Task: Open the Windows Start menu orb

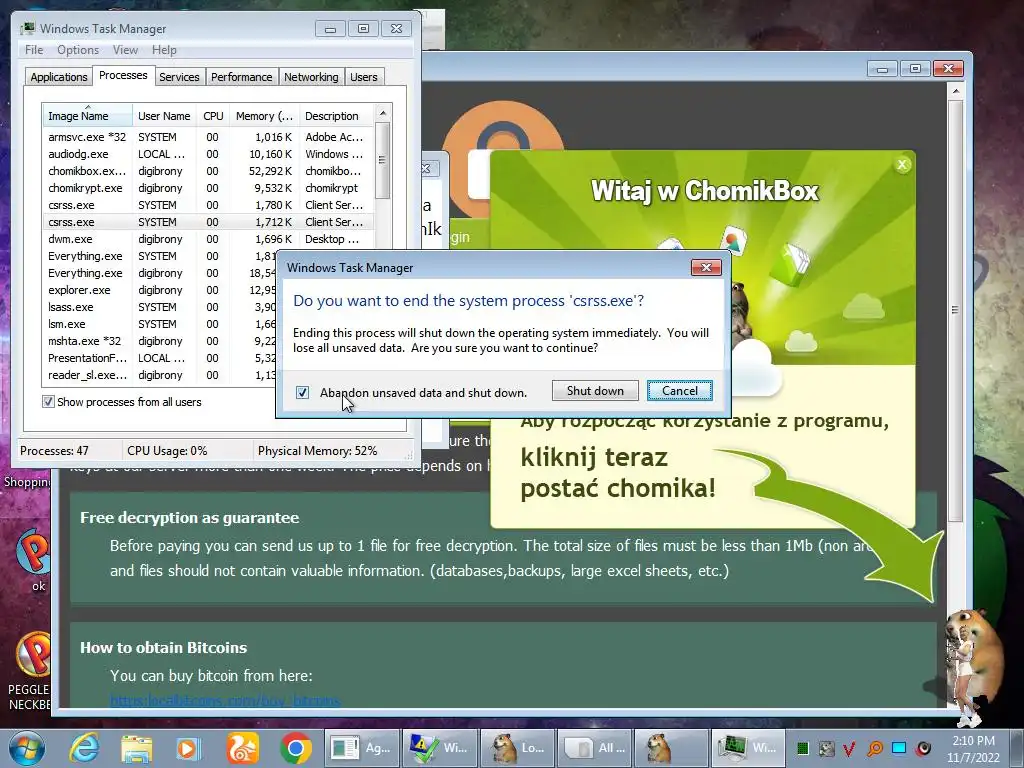Action: (27, 748)
